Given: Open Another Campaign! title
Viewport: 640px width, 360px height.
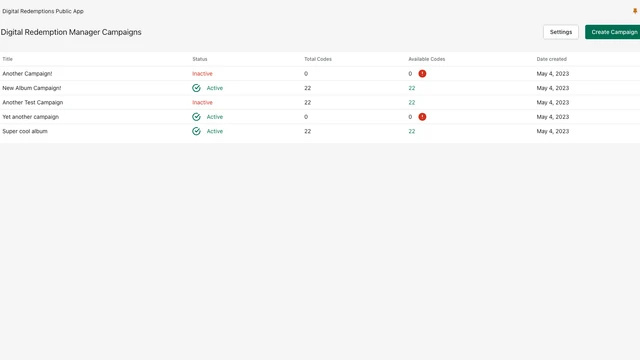Looking at the screenshot, I should pos(27,74).
